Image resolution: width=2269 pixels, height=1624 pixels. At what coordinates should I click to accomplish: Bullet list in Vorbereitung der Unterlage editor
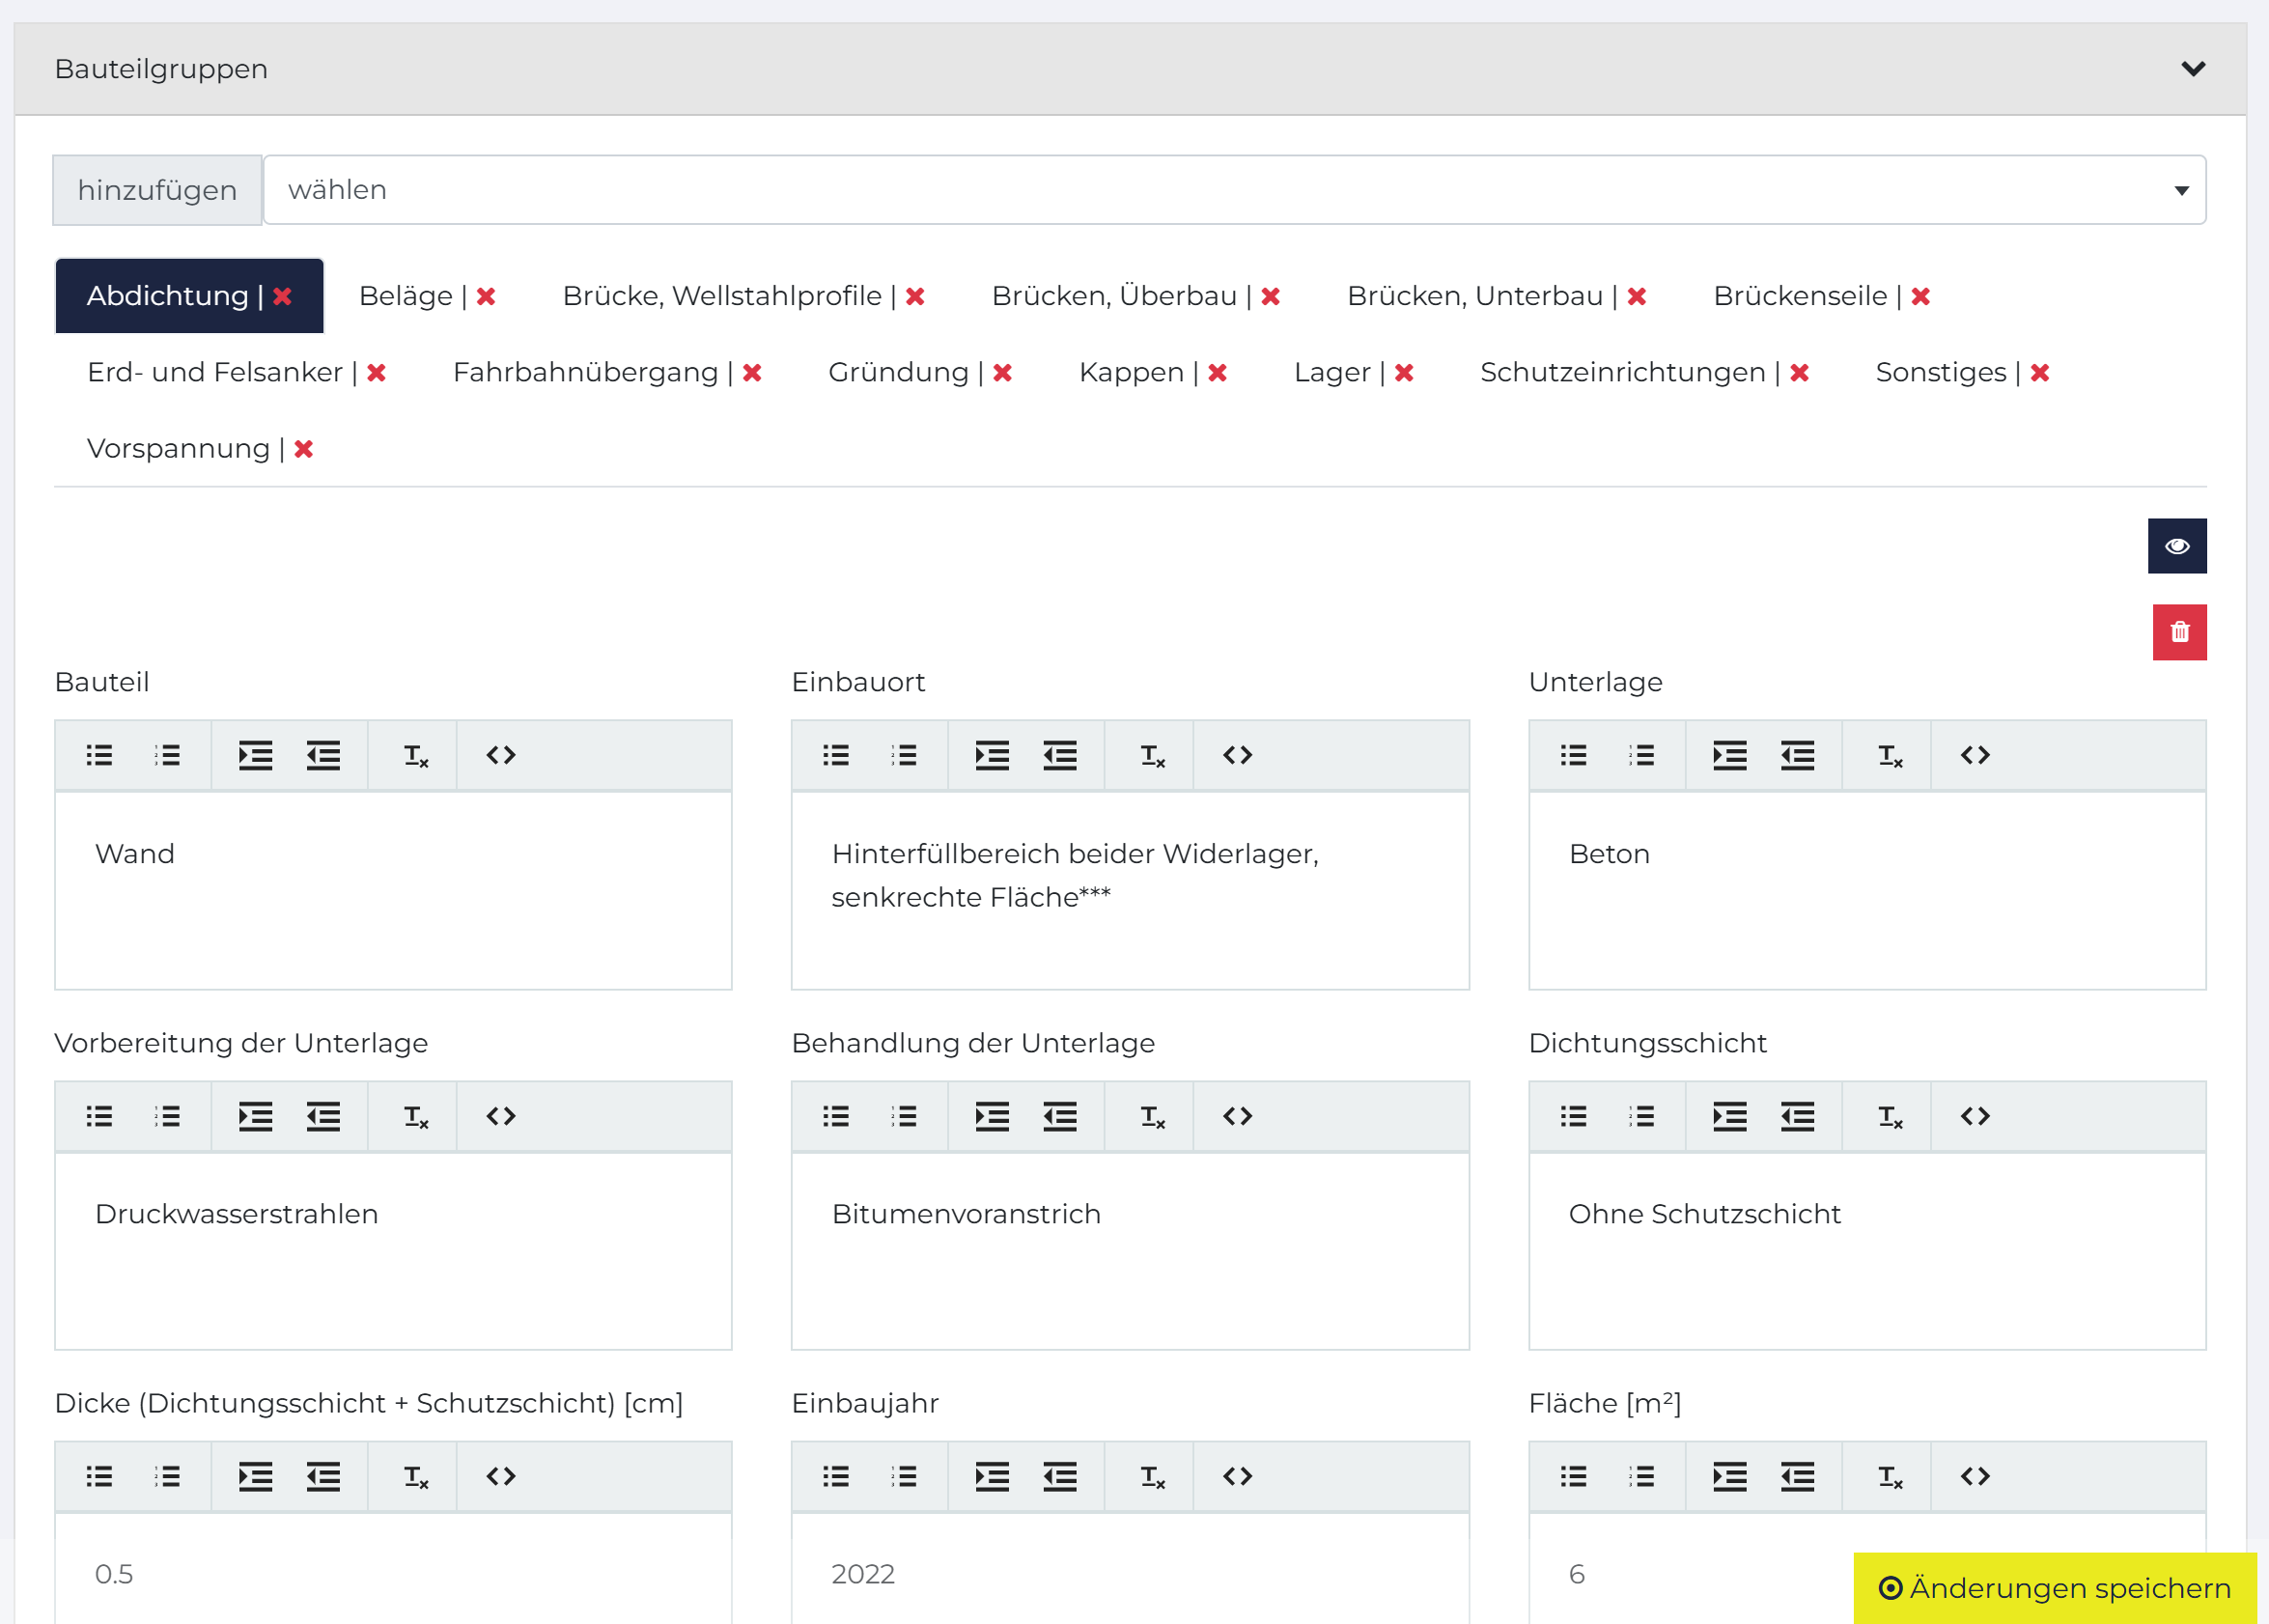coord(99,1116)
